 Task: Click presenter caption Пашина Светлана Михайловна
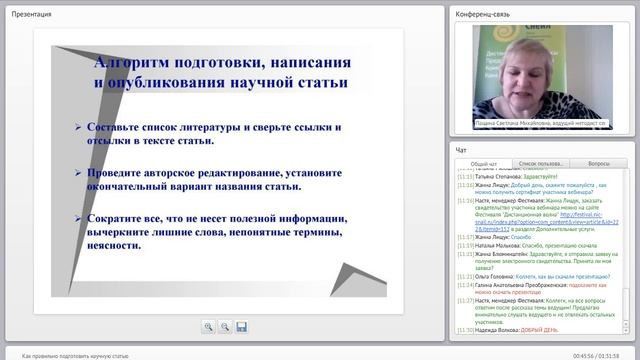click(541, 123)
